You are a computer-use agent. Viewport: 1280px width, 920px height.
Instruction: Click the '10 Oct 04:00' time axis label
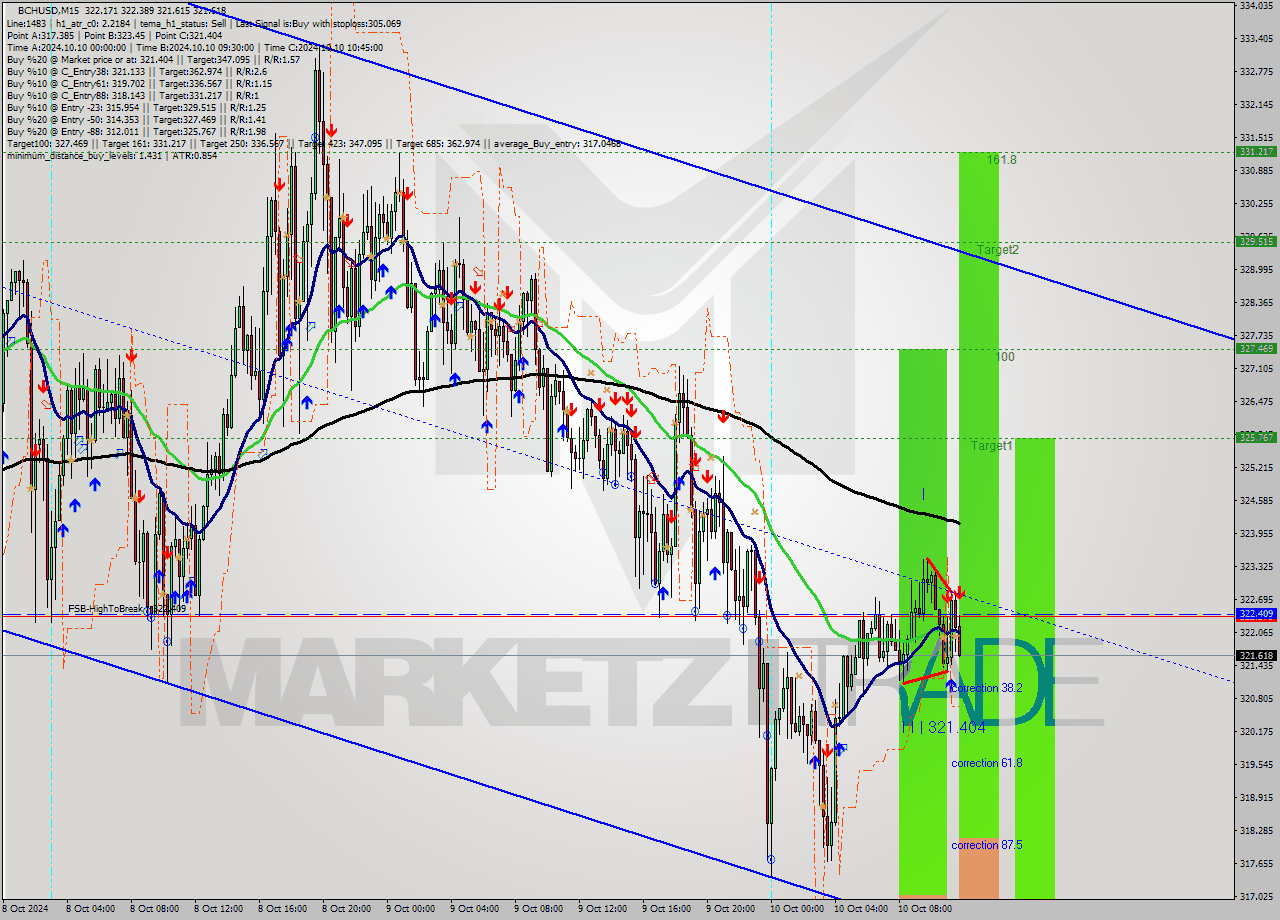click(860, 909)
